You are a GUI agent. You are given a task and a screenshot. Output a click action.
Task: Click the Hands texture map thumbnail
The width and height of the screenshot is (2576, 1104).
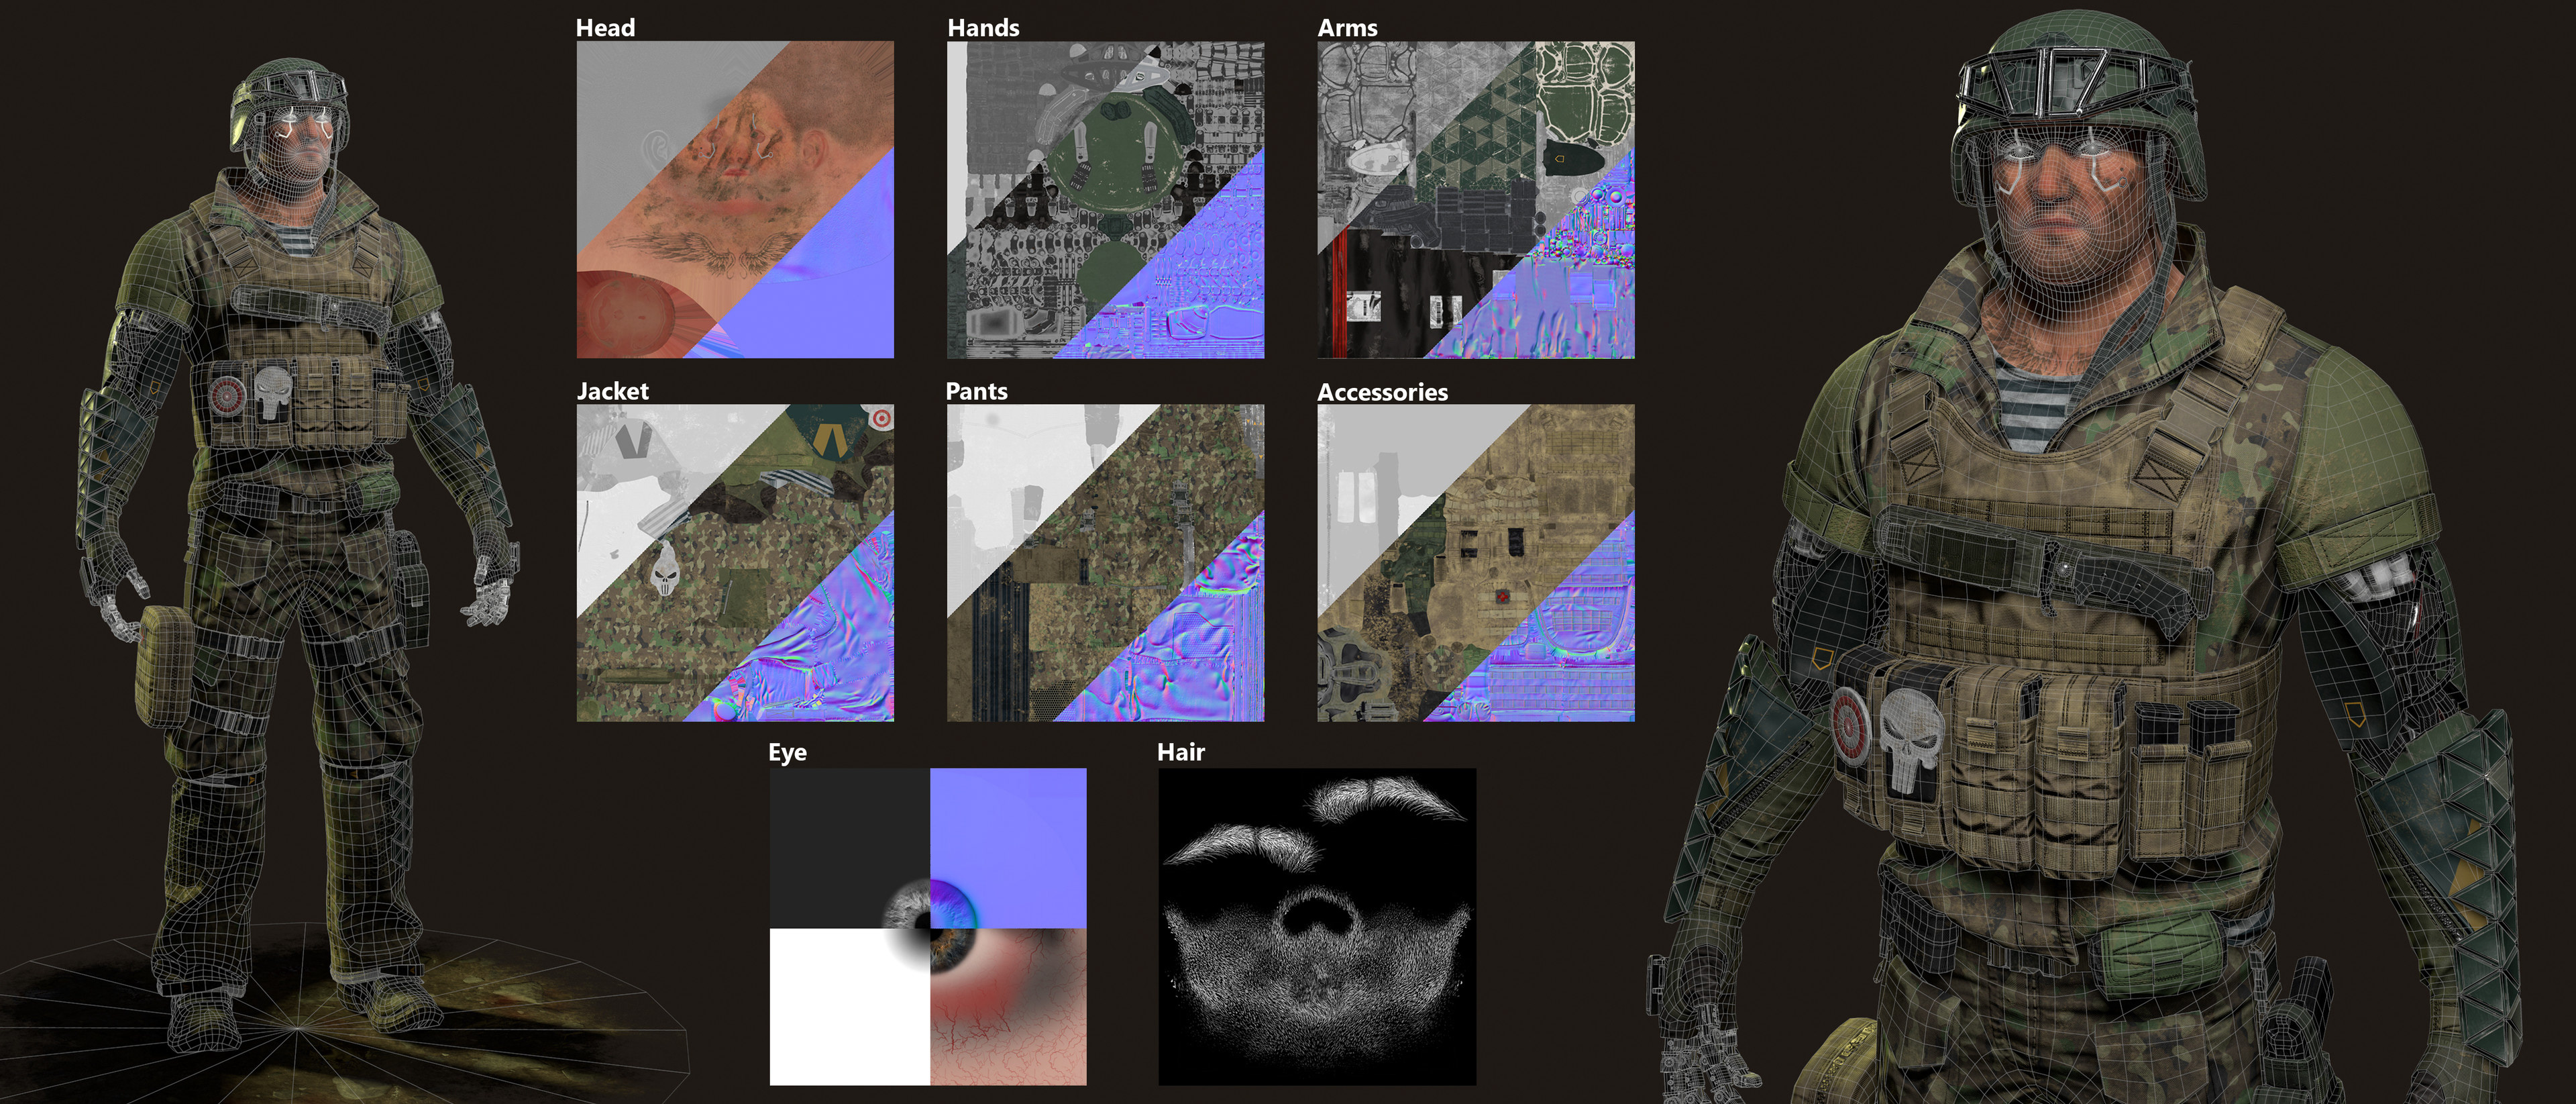1105,199
